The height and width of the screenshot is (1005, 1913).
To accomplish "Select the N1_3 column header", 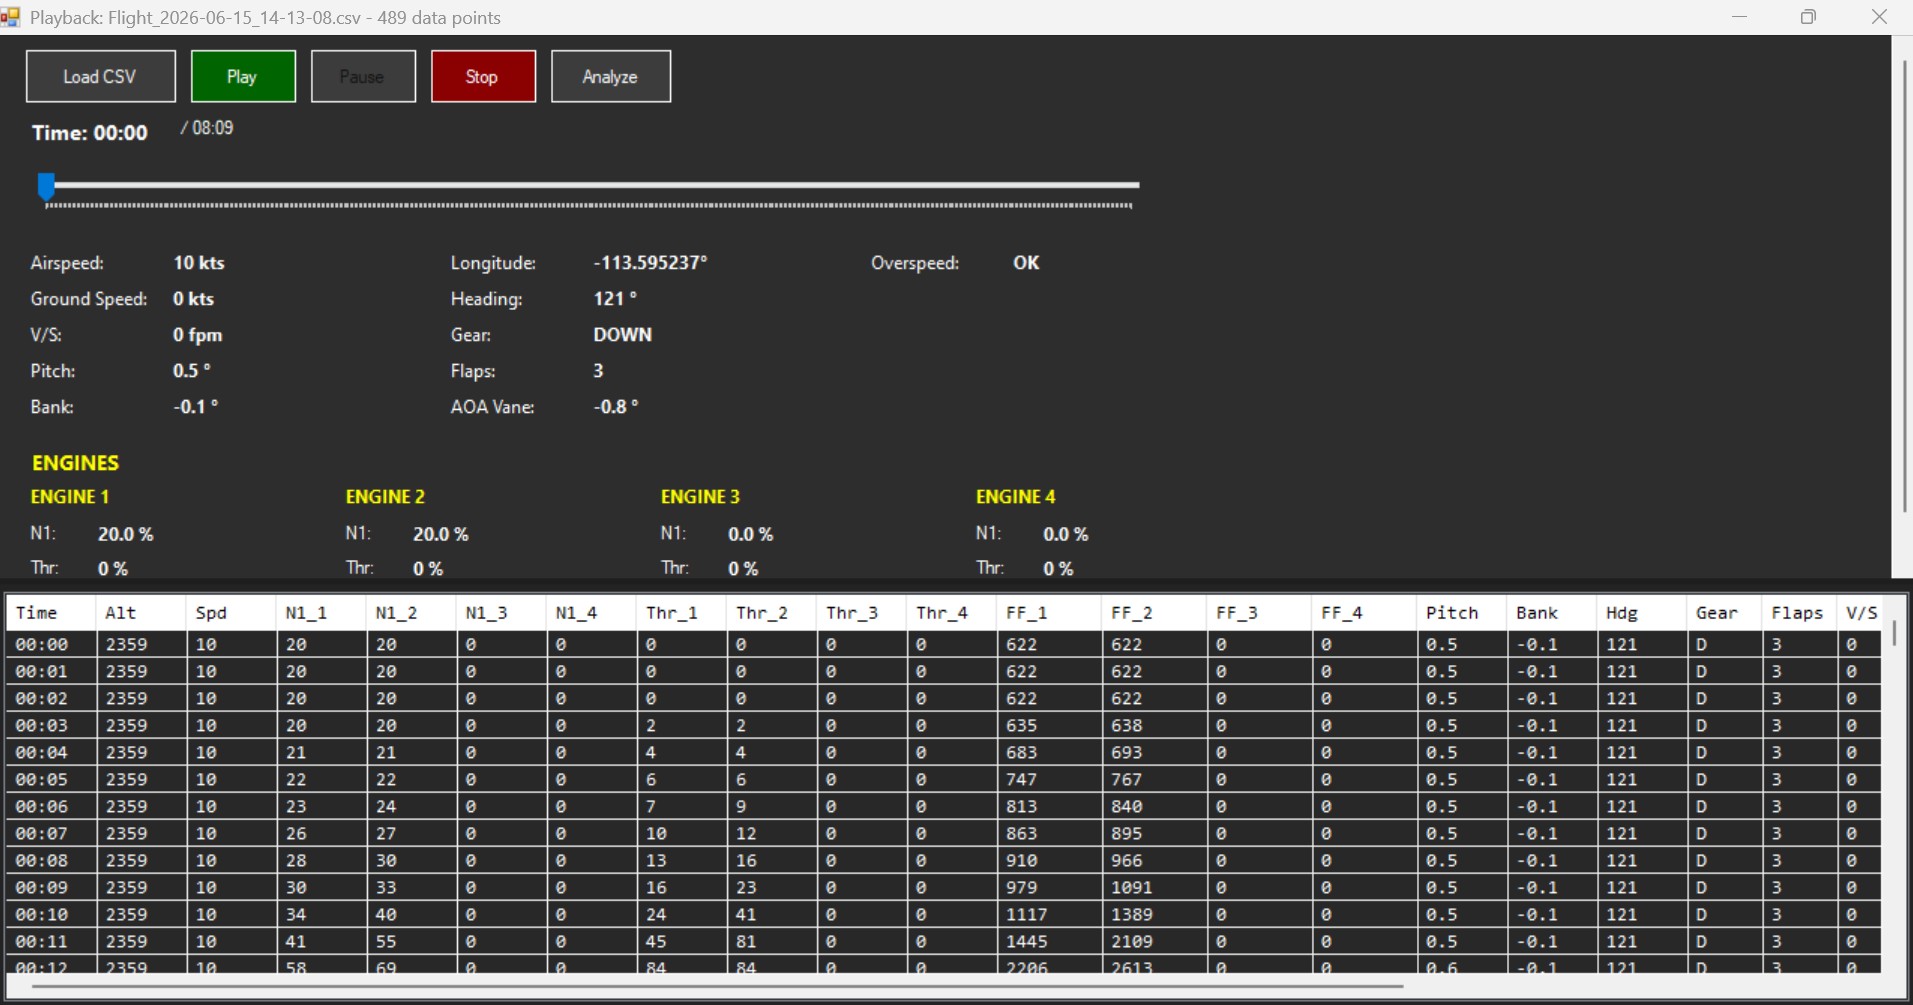I will (x=501, y=613).
